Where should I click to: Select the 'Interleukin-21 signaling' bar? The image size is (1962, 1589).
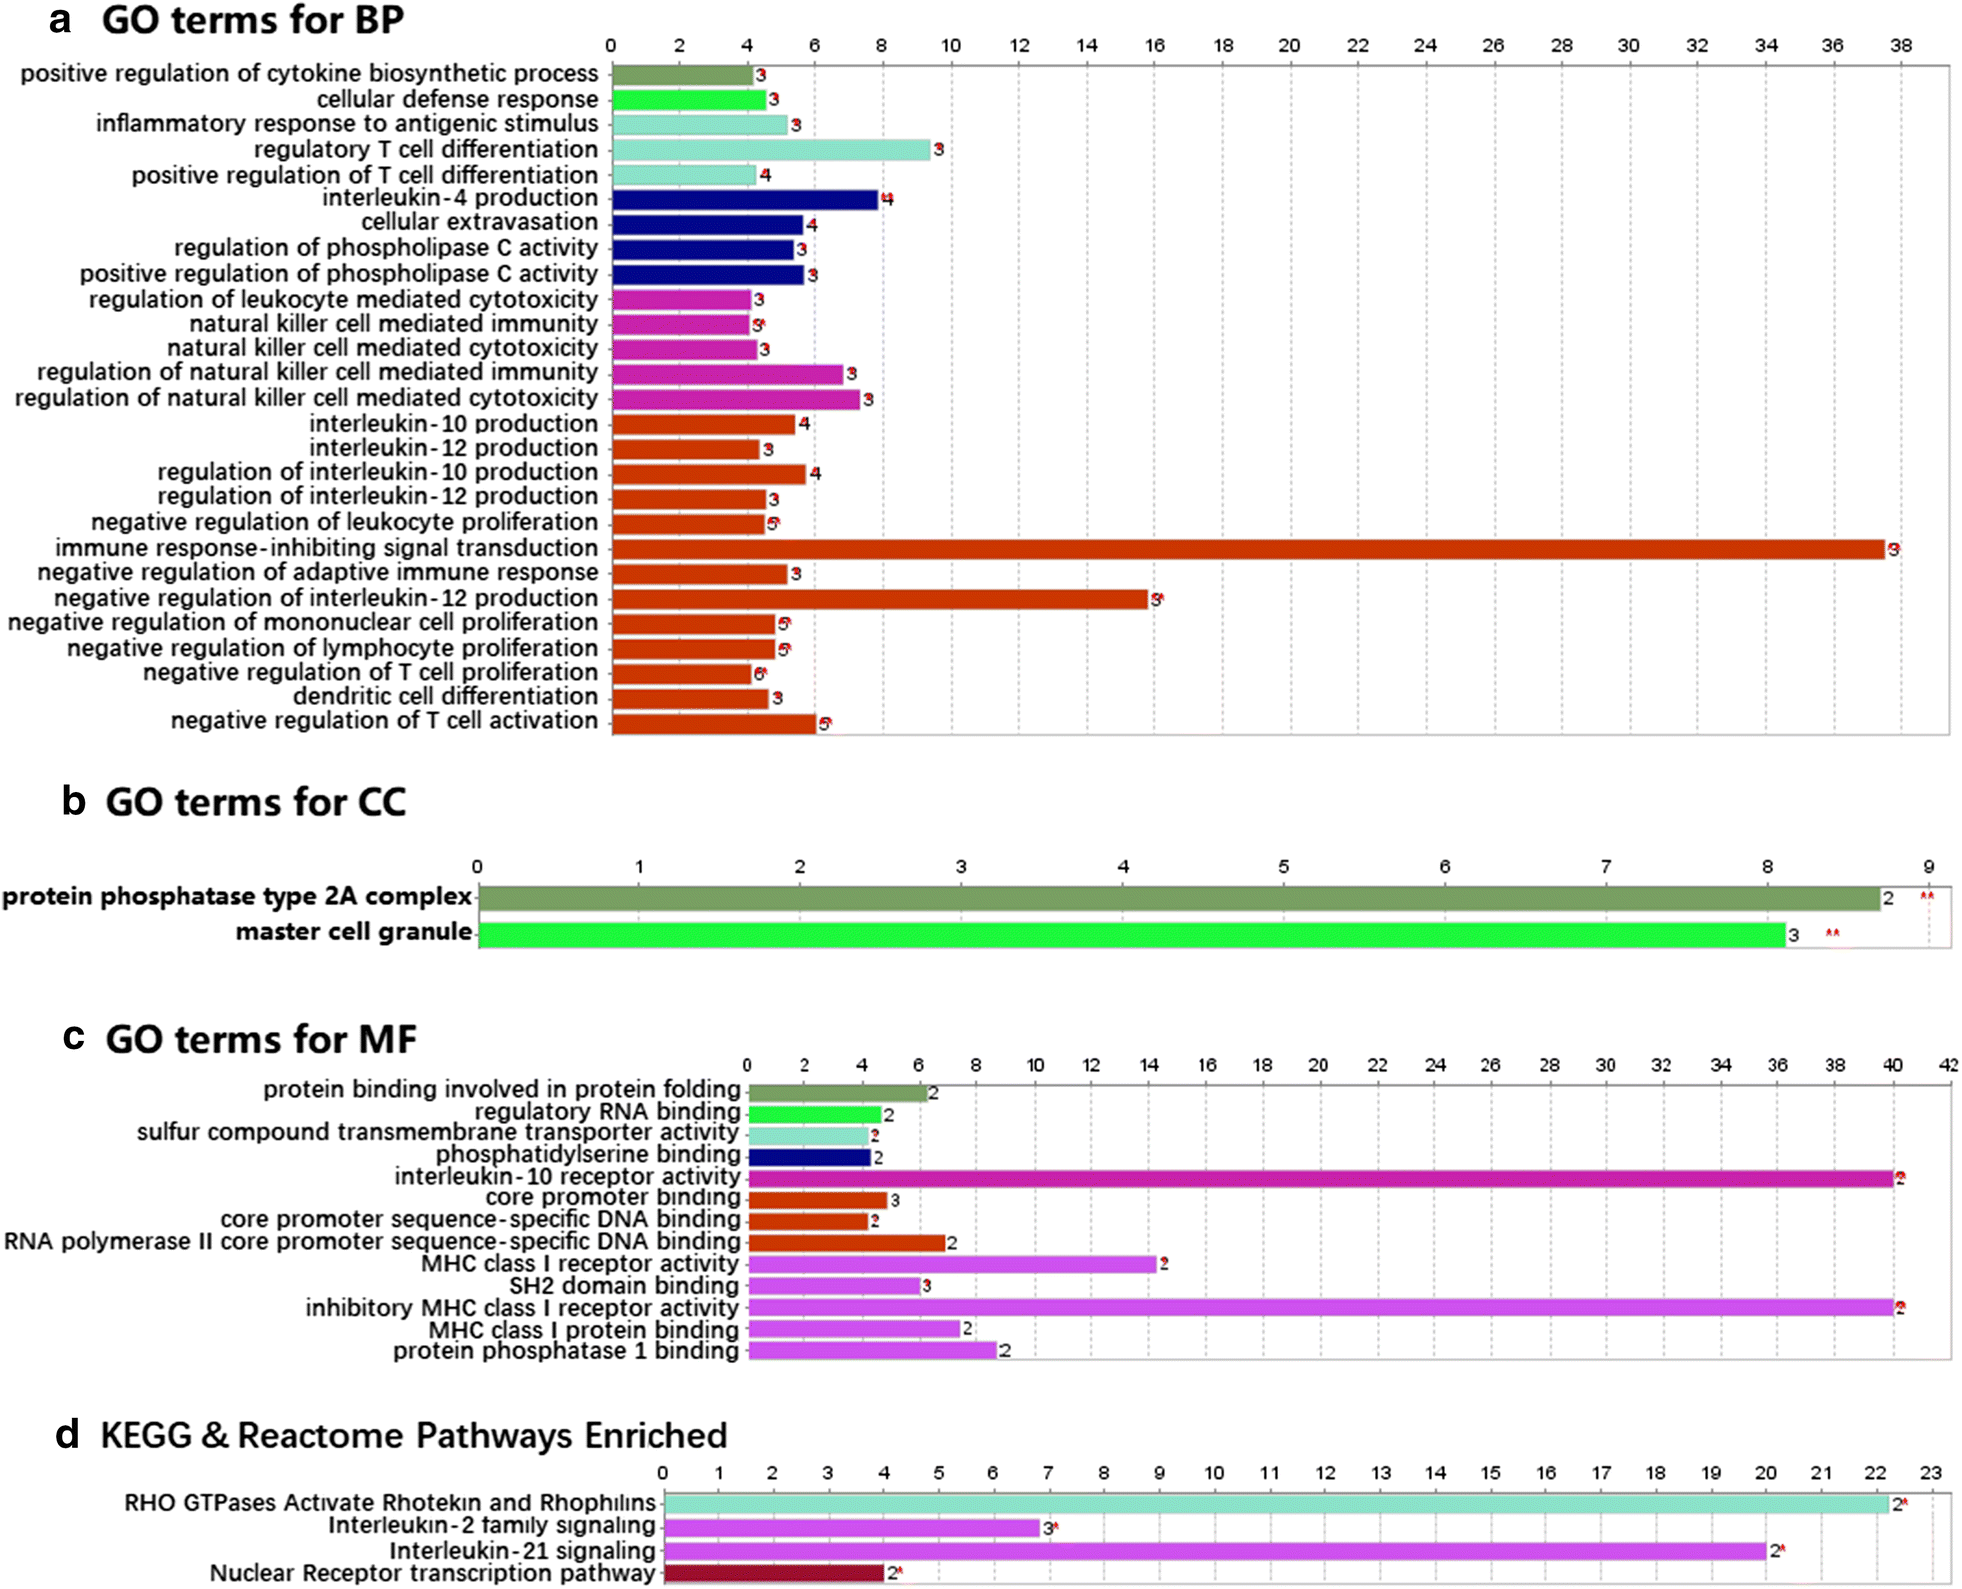(1216, 1551)
